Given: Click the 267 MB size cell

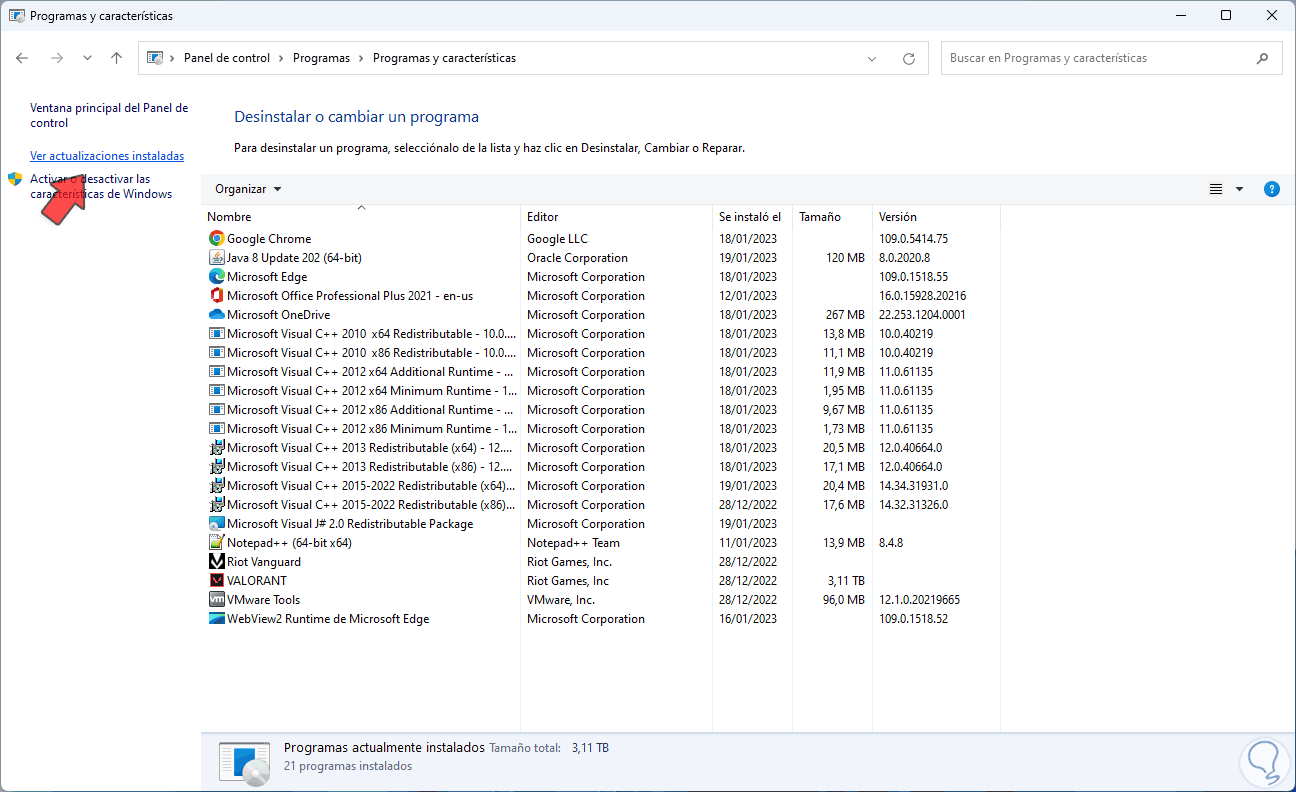Looking at the screenshot, I should pos(843,315).
